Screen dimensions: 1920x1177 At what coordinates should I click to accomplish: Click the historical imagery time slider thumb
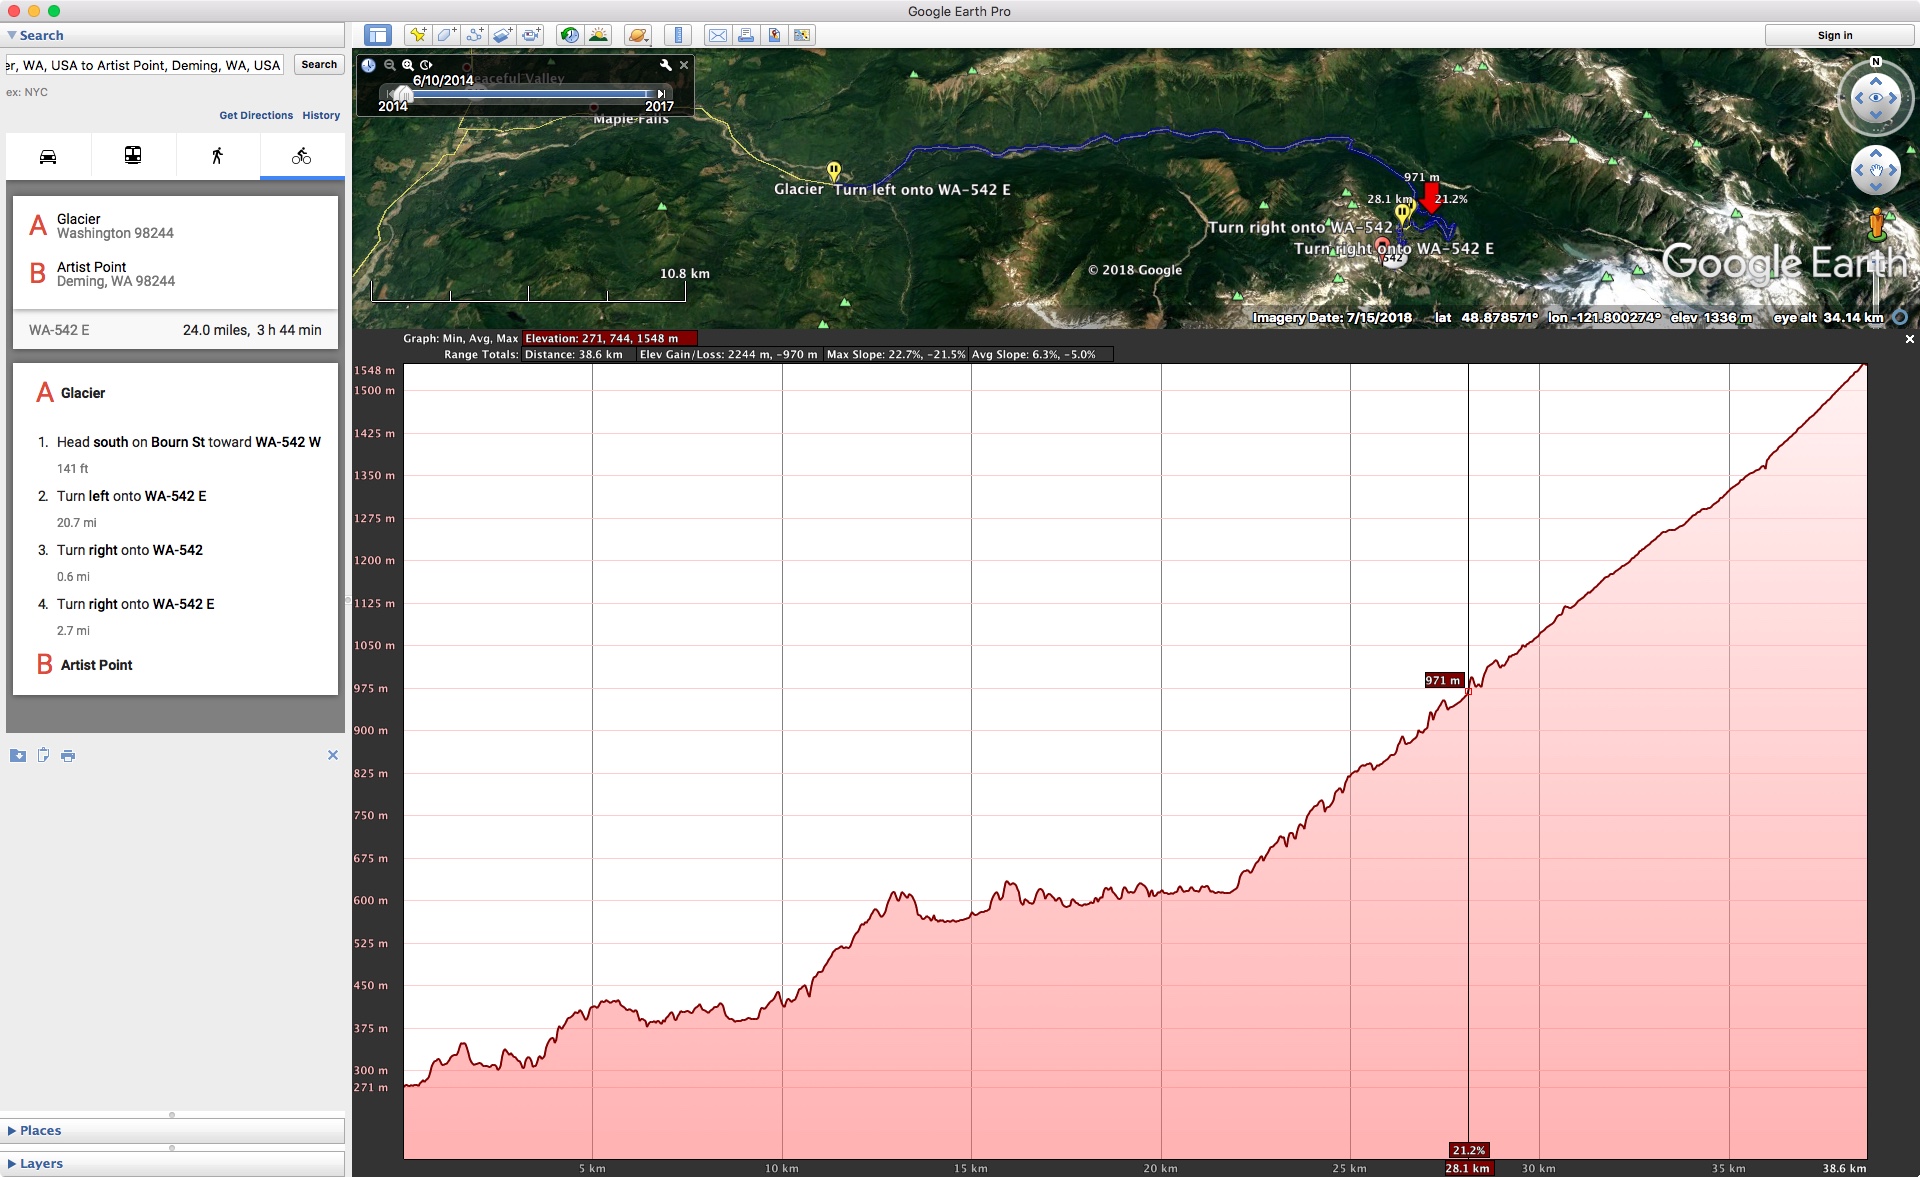pyautogui.click(x=402, y=94)
